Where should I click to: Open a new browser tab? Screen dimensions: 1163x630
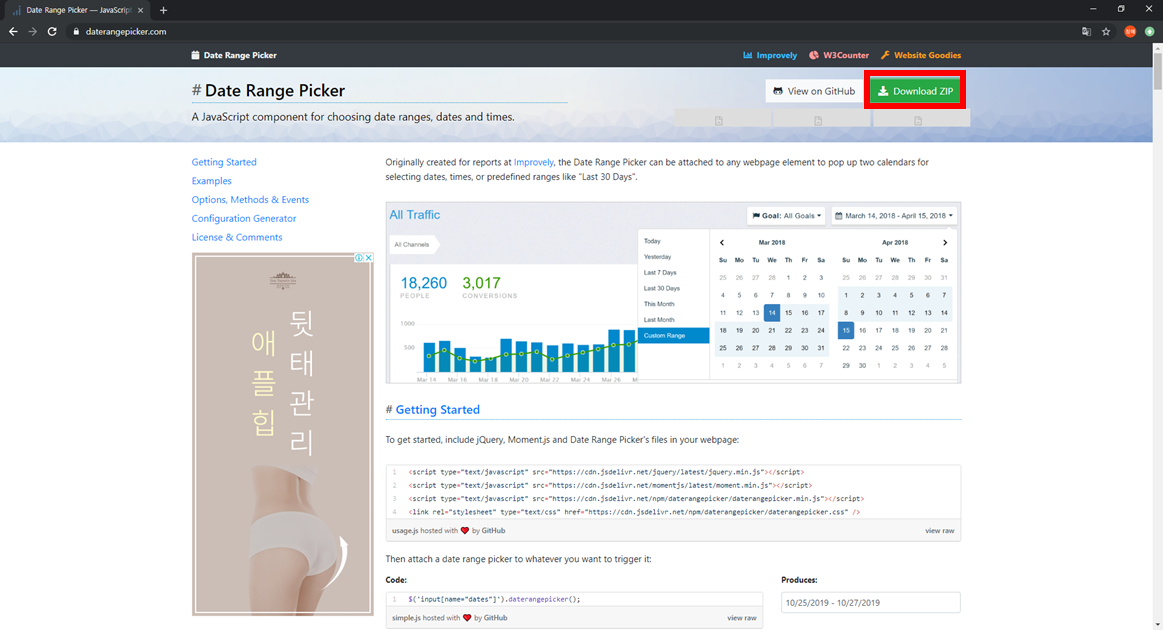163,10
